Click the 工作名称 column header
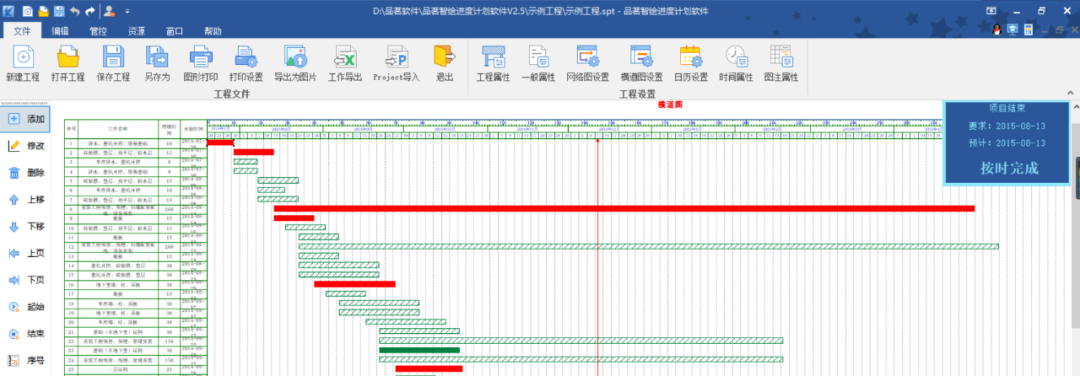 point(118,128)
